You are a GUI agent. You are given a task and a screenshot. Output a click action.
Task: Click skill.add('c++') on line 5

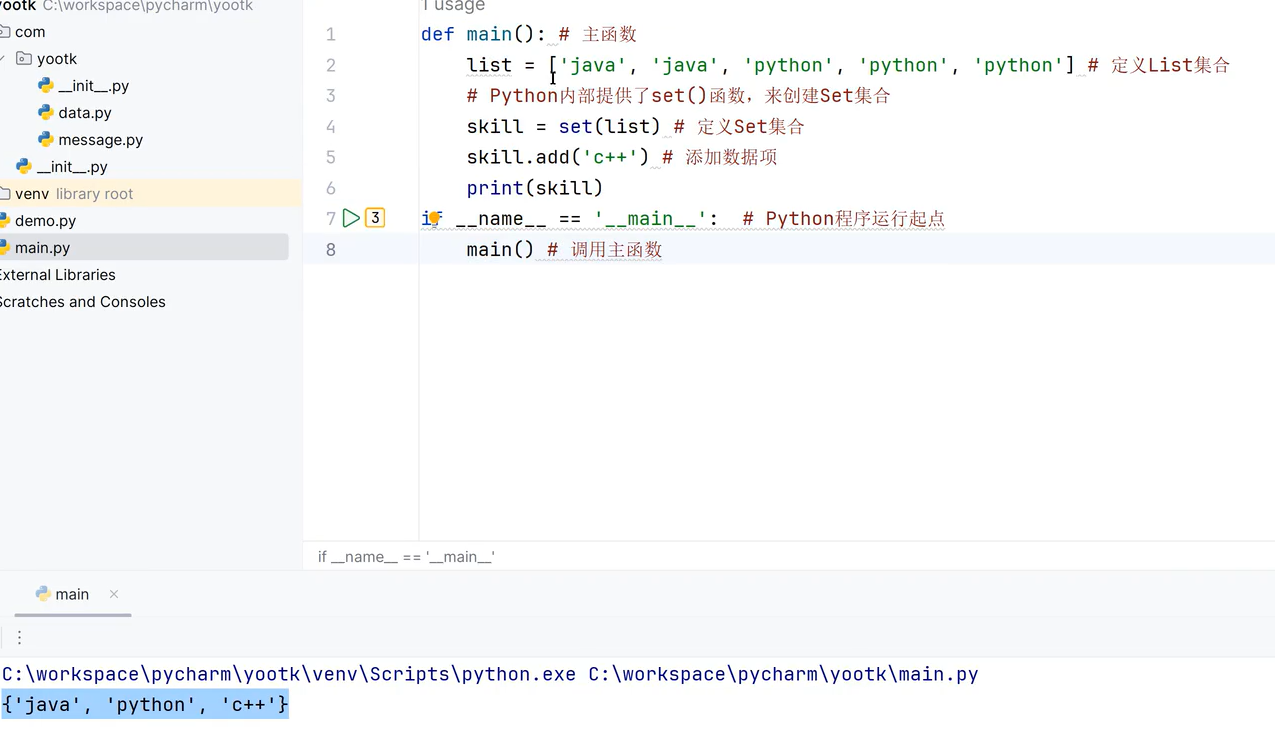(558, 157)
